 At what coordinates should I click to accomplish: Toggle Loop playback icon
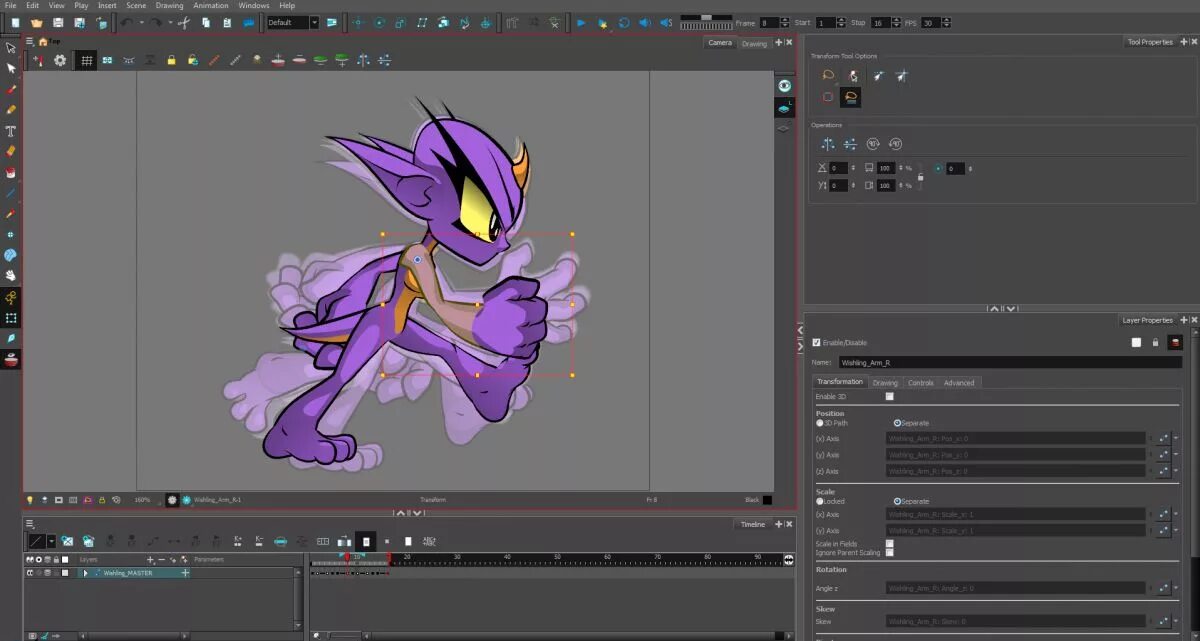point(624,22)
